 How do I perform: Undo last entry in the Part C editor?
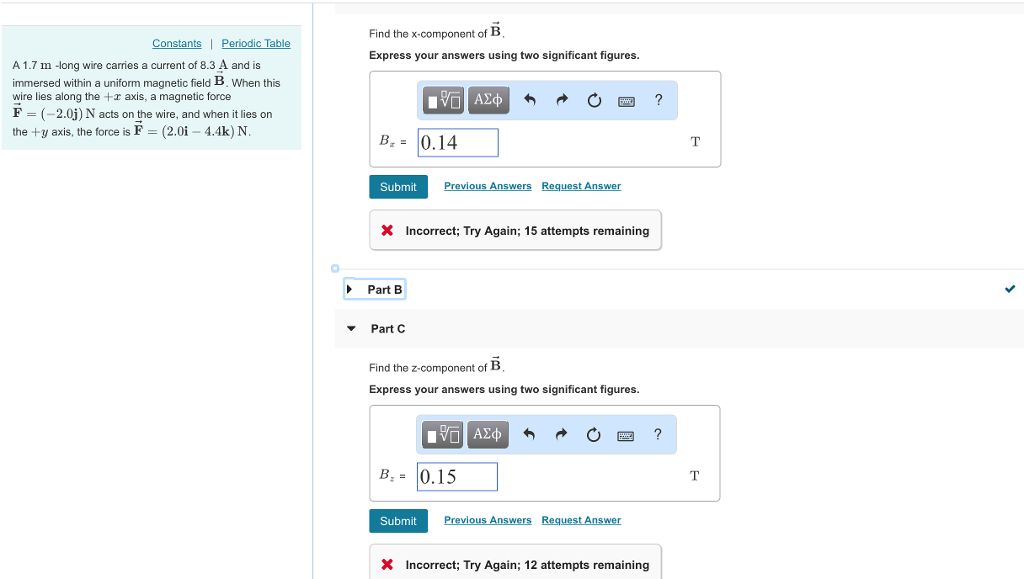click(x=529, y=434)
